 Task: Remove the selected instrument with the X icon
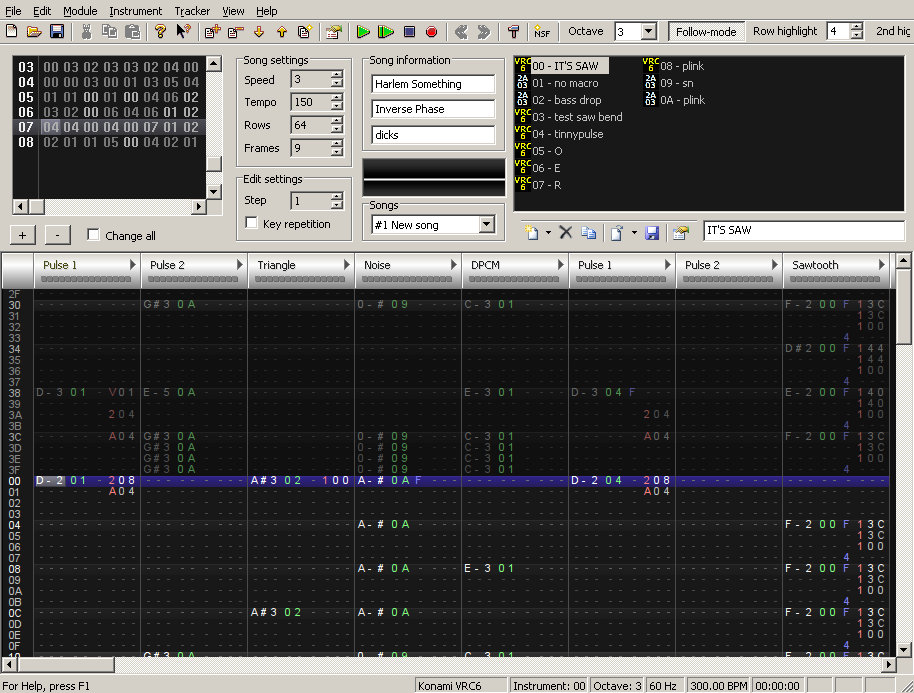pos(565,232)
